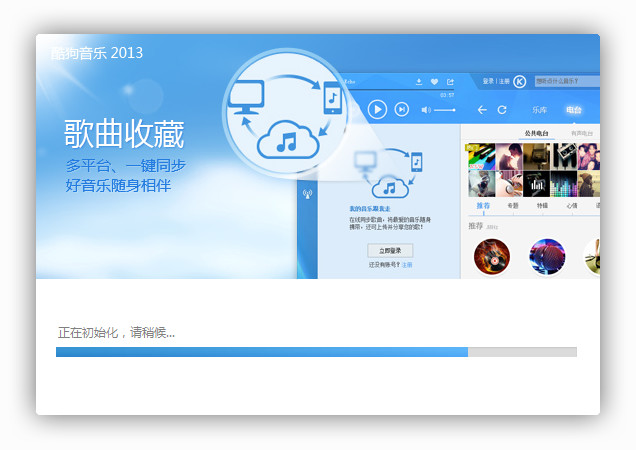Image resolution: width=636 pixels, height=450 pixels.
Task: Click the download song icon
Action: coord(419,82)
